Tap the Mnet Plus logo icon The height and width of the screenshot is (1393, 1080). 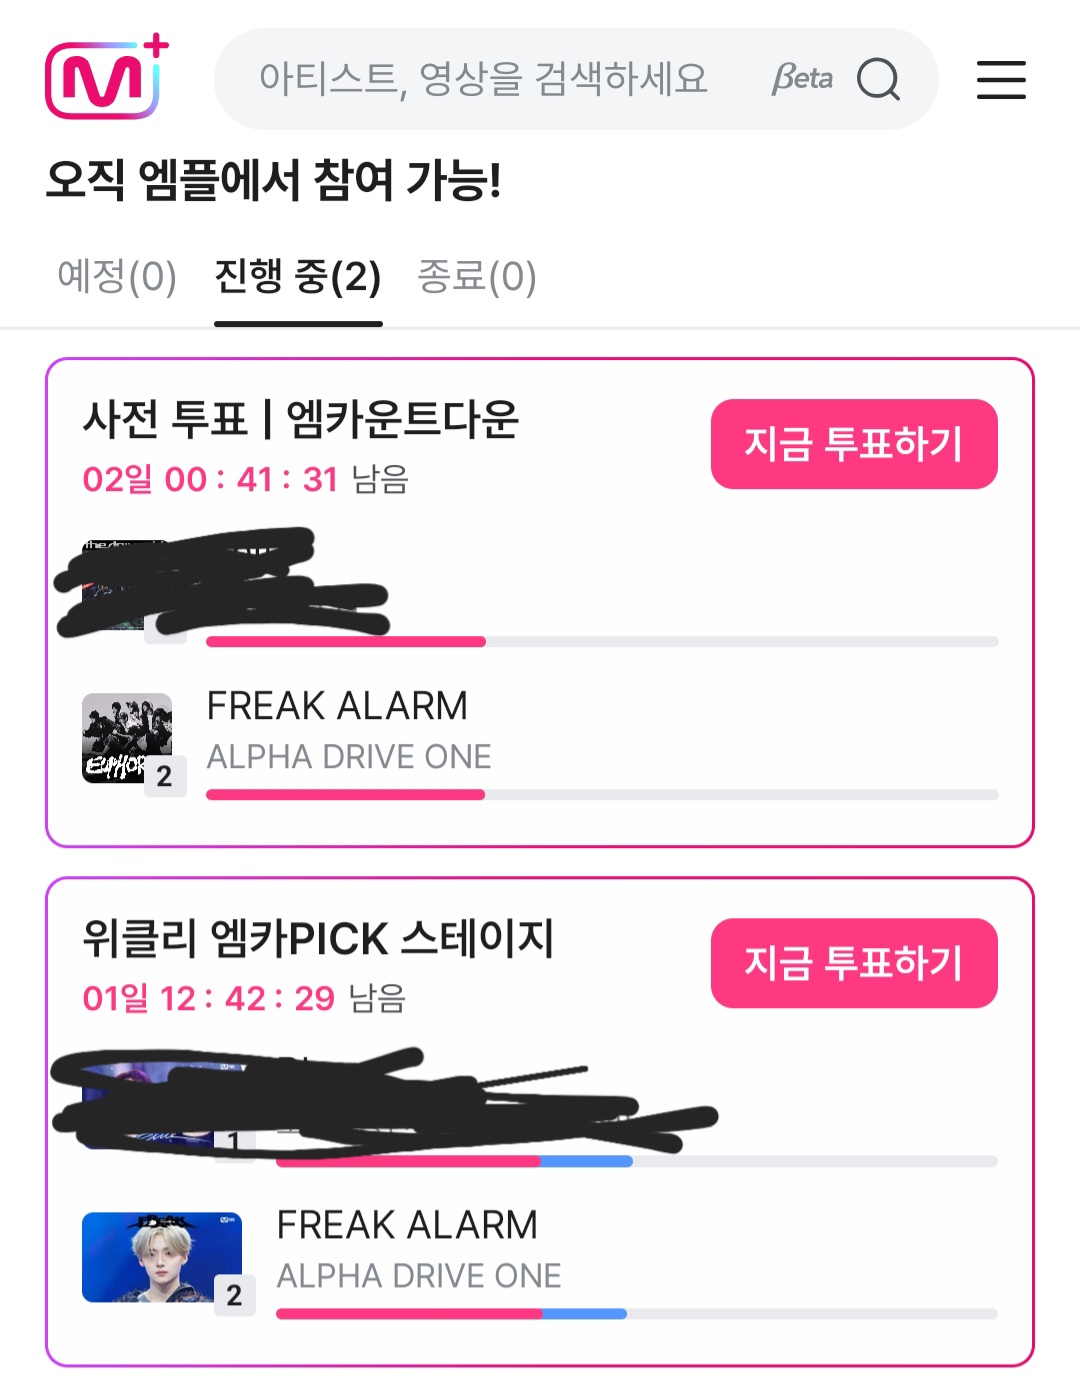[x=107, y=78]
